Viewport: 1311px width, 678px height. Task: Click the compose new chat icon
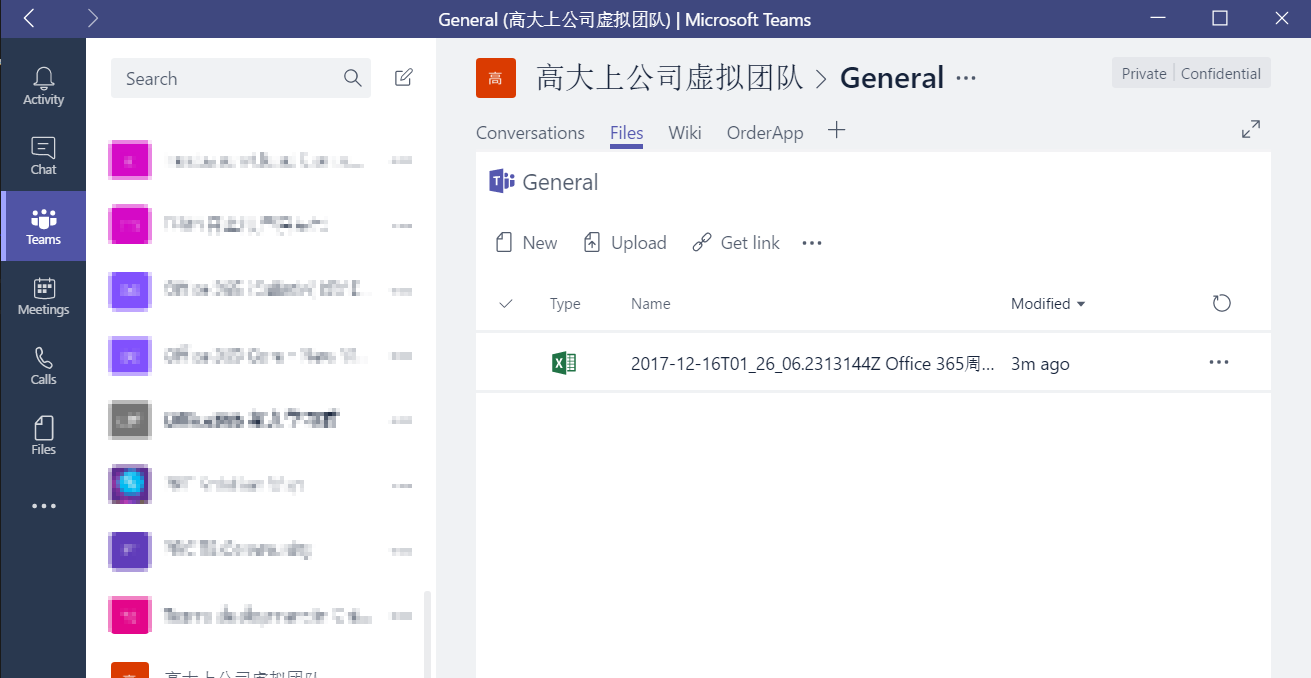403,78
